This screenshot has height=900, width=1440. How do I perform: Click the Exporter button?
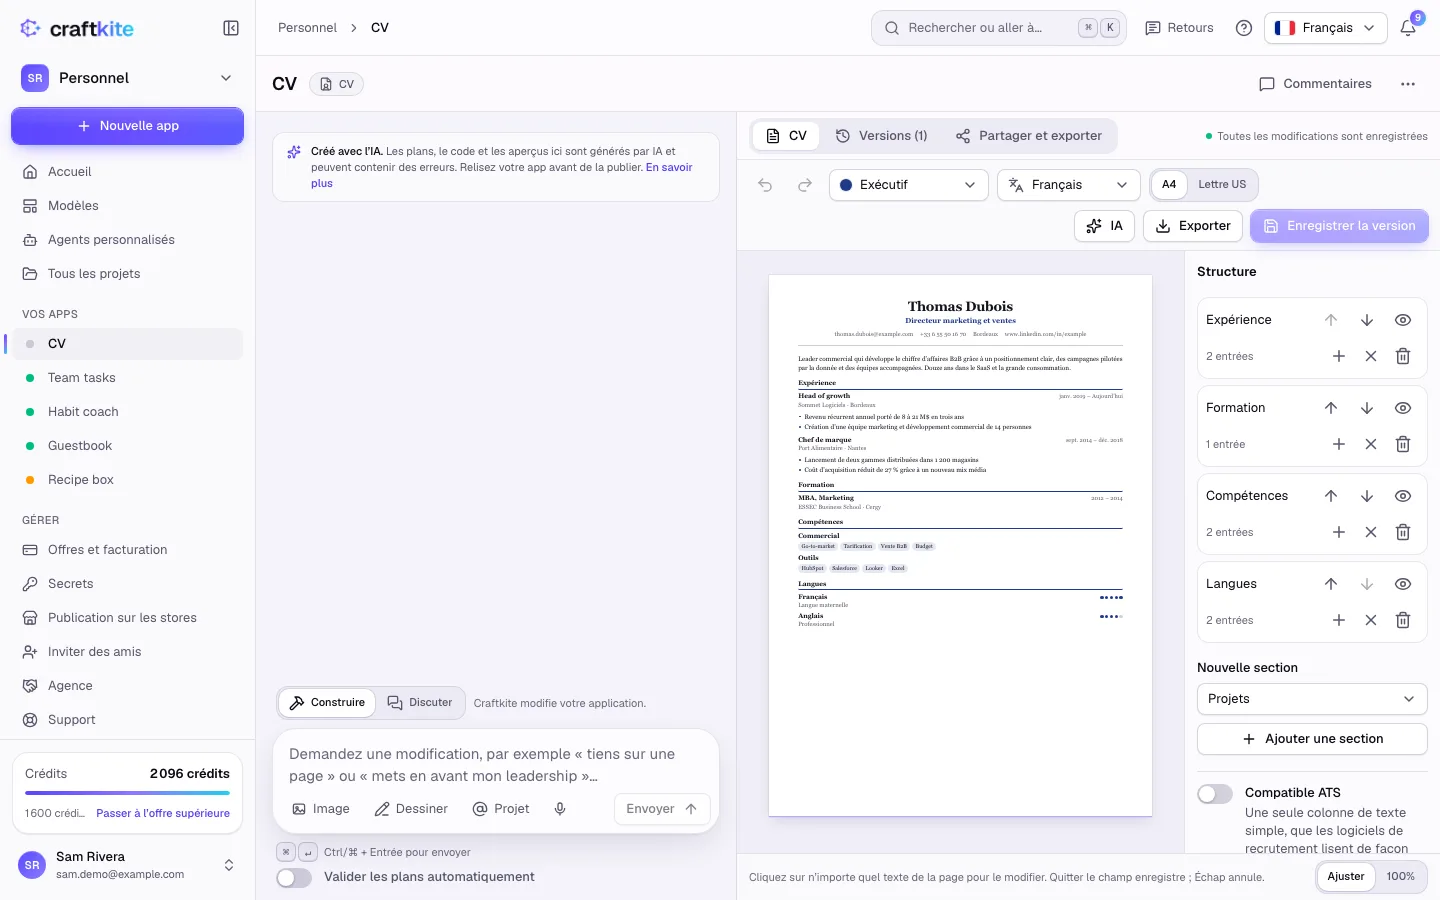1193,226
